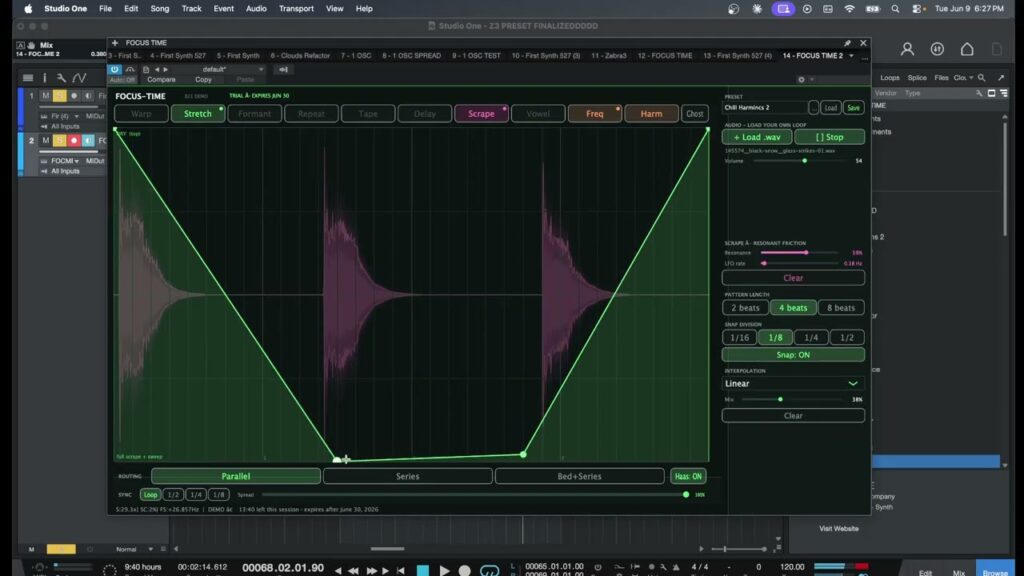1024x576 pixels.
Task: Click the + Load .wav button
Action: (757, 137)
